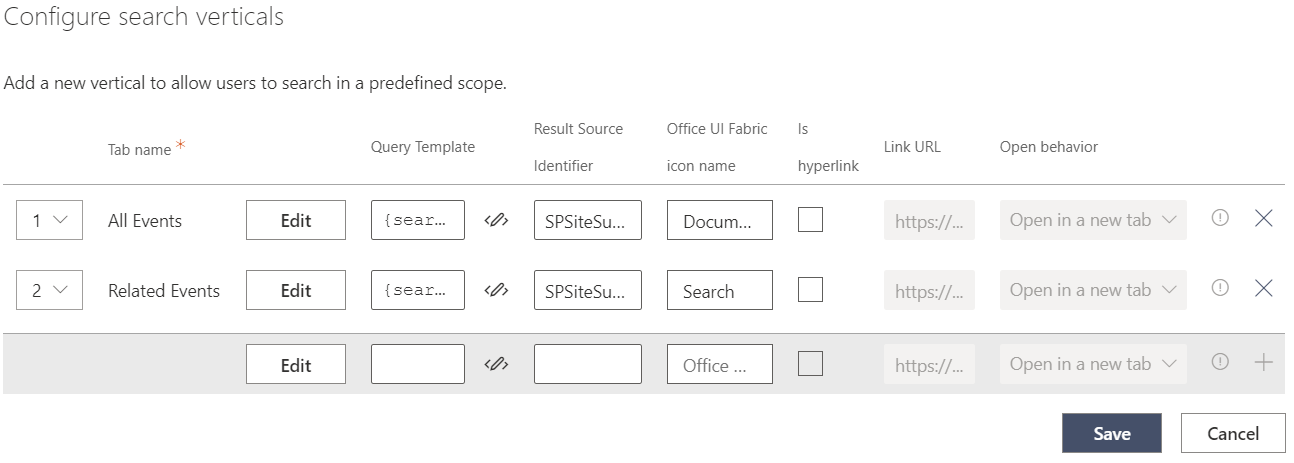Click info icon in All Events row
Screen dimensions: 1294x463
point(1220,218)
